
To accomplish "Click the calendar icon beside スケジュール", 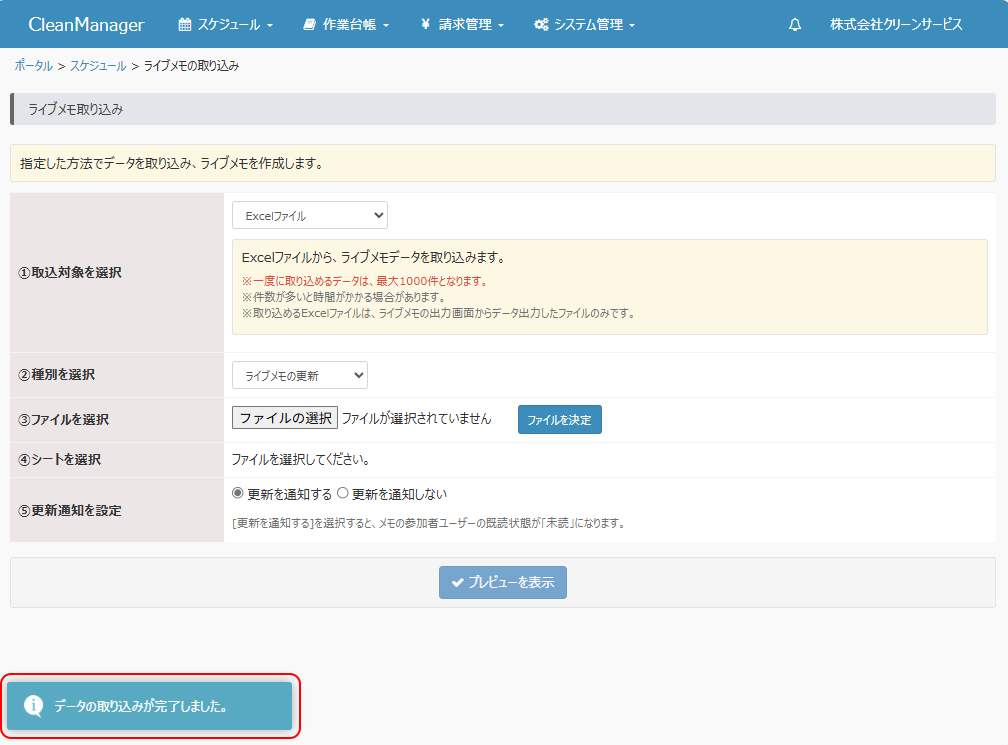I will pos(184,25).
